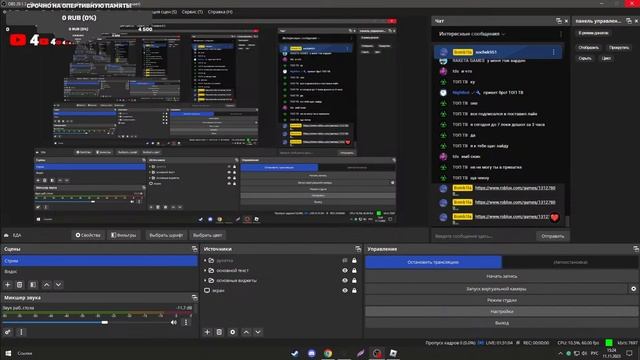This screenshot has height=360, width=640.
Task: Move the scene down with the arrow
Action: (x=58, y=284)
